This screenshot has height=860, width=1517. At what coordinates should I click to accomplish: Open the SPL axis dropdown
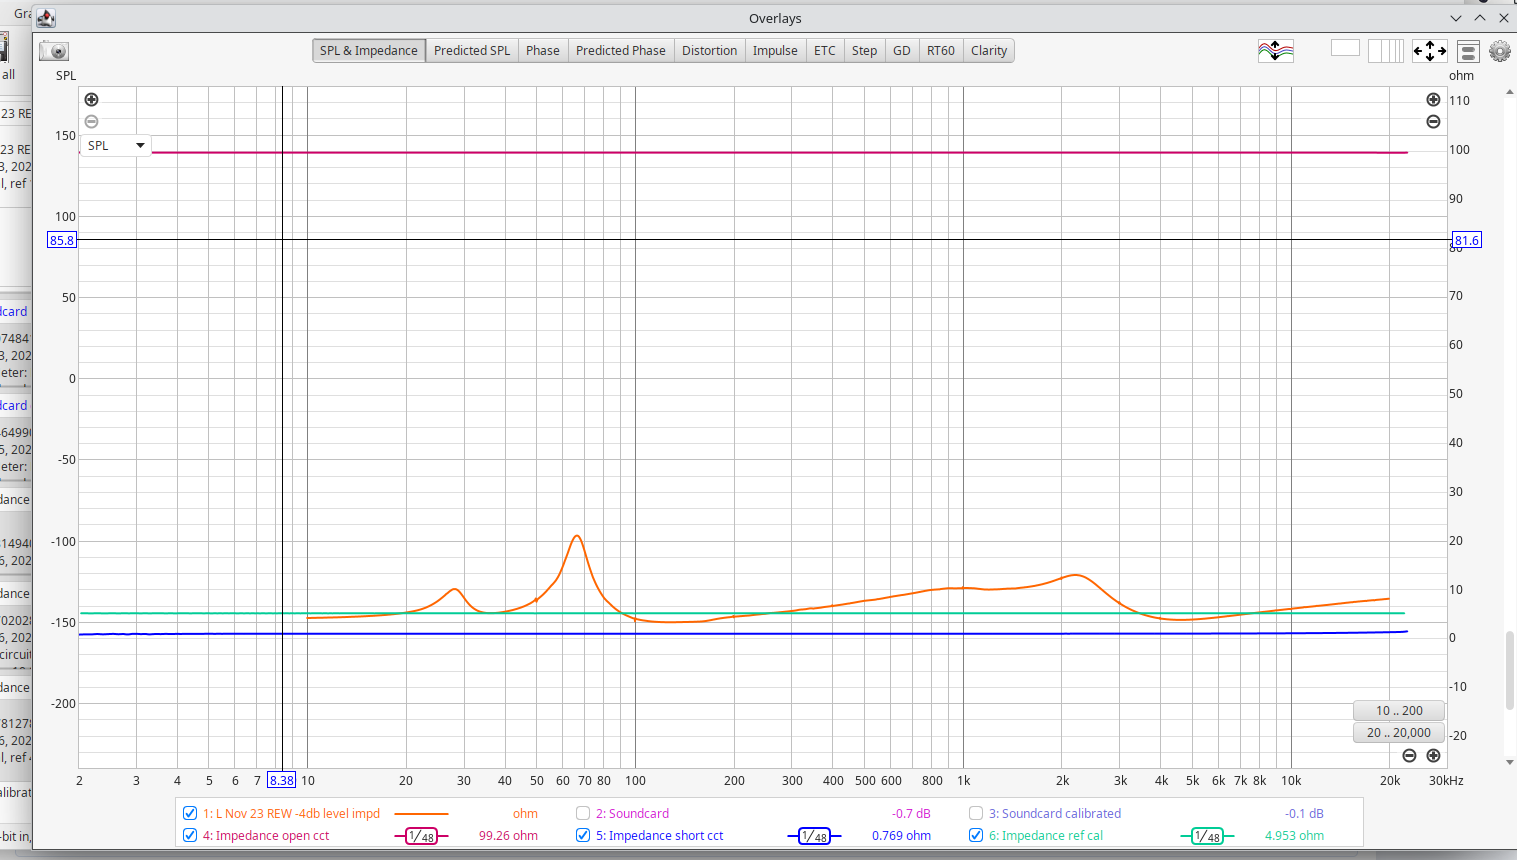(116, 145)
